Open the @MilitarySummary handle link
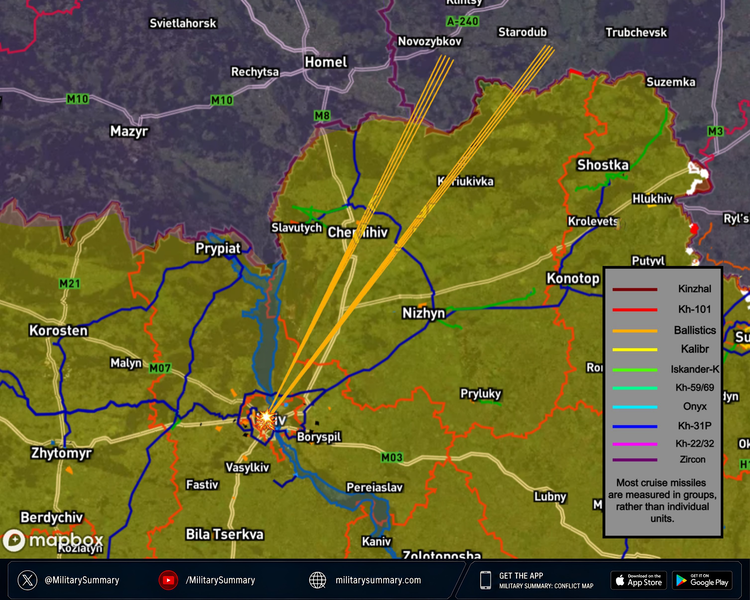Screen dimensions: 750x600 click(82, 580)
